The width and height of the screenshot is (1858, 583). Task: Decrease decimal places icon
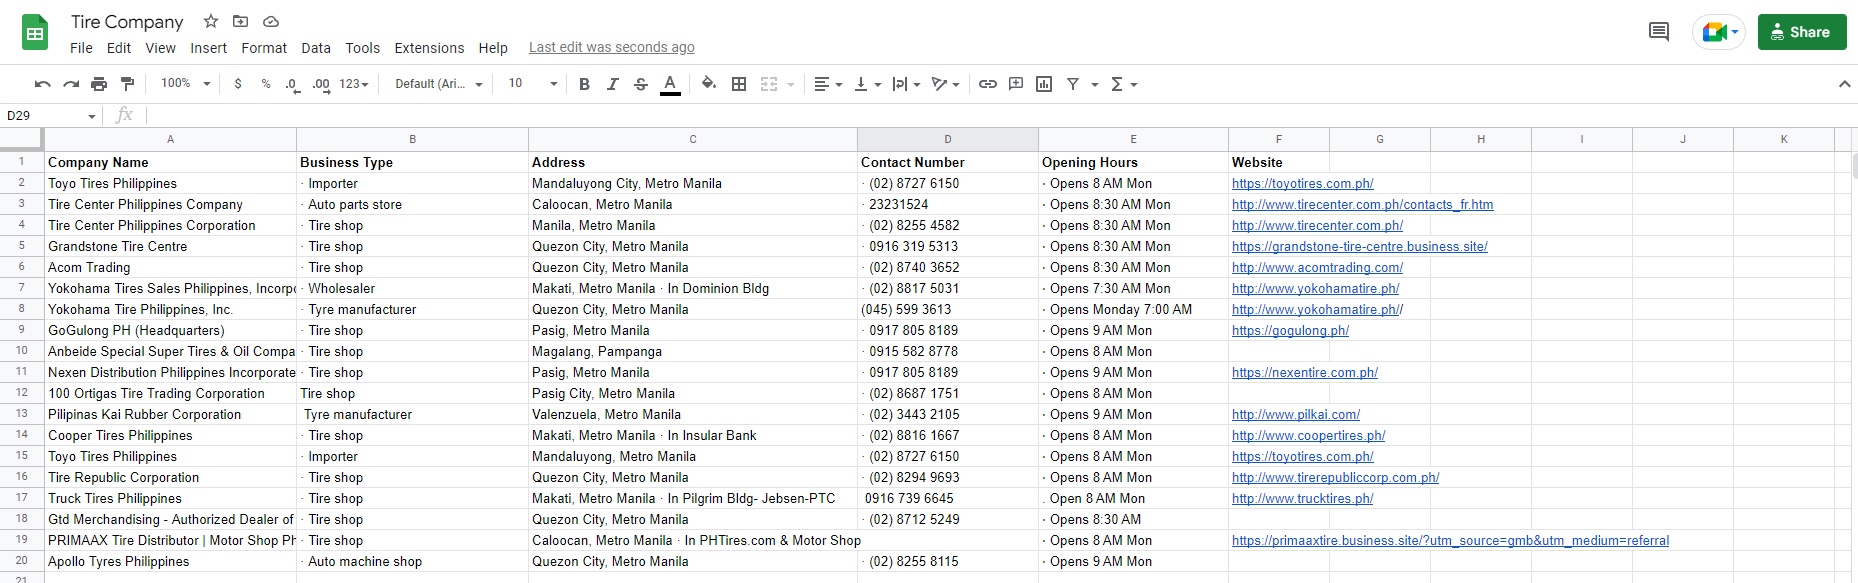coord(292,84)
